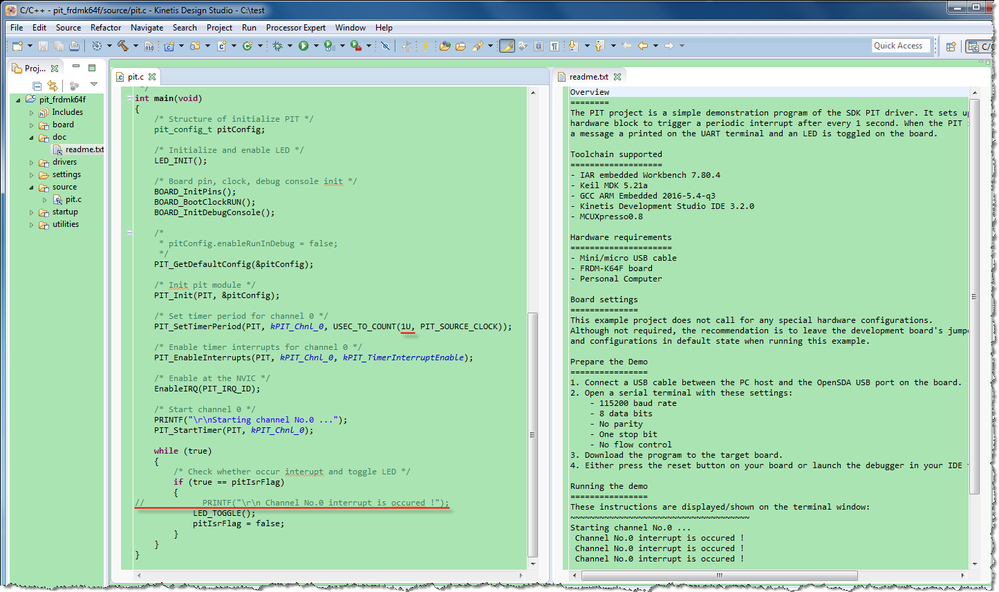Screen dimensions: 999x592
Task: Launch Debug with the bug icon
Action: point(277,46)
